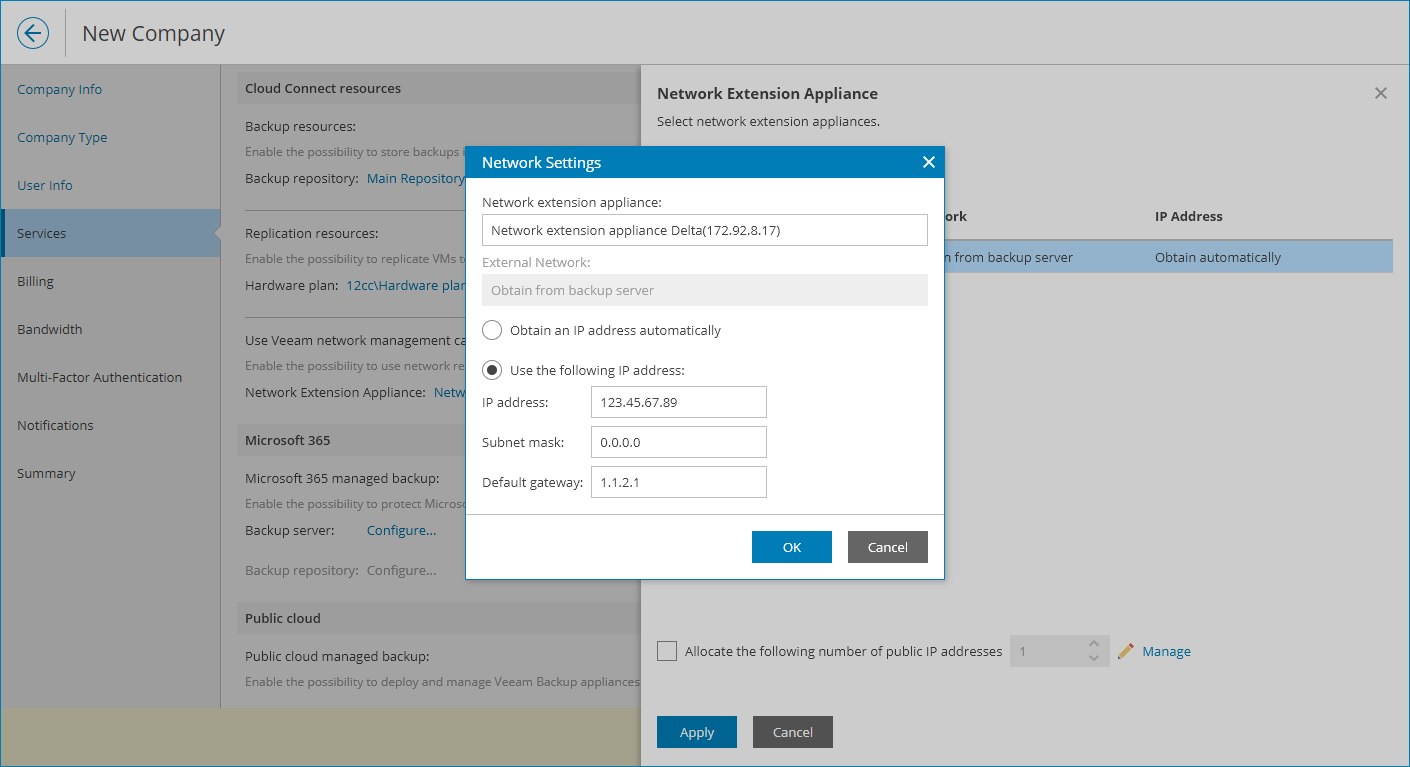Select Use the following IP address option
This screenshot has height=767, width=1410.
click(491, 369)
